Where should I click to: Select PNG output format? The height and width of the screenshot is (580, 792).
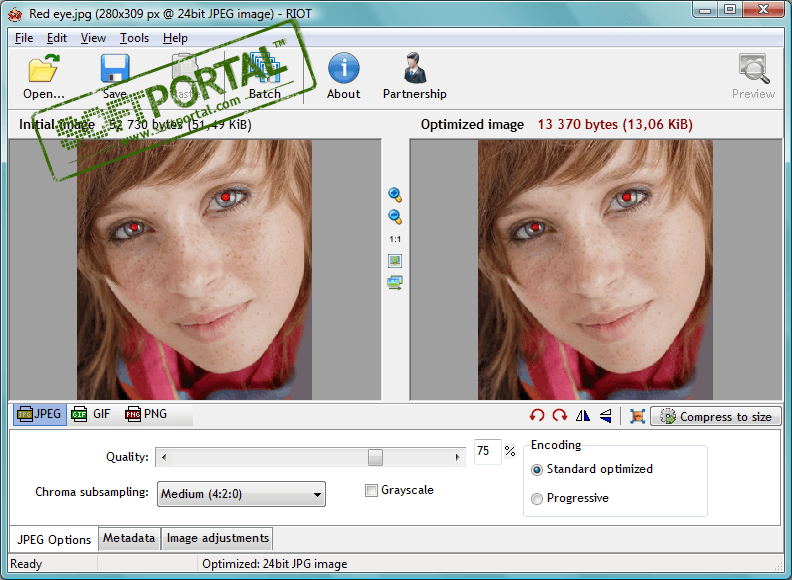pyautogui.click(x=146, y=414)
